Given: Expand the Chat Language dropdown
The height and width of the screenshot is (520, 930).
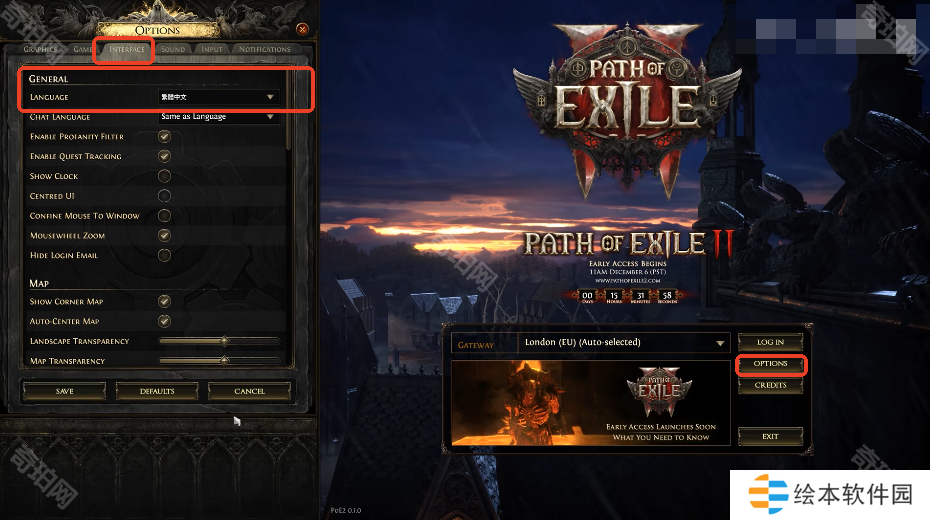Looking at the screenshot, I should [218, 117].
